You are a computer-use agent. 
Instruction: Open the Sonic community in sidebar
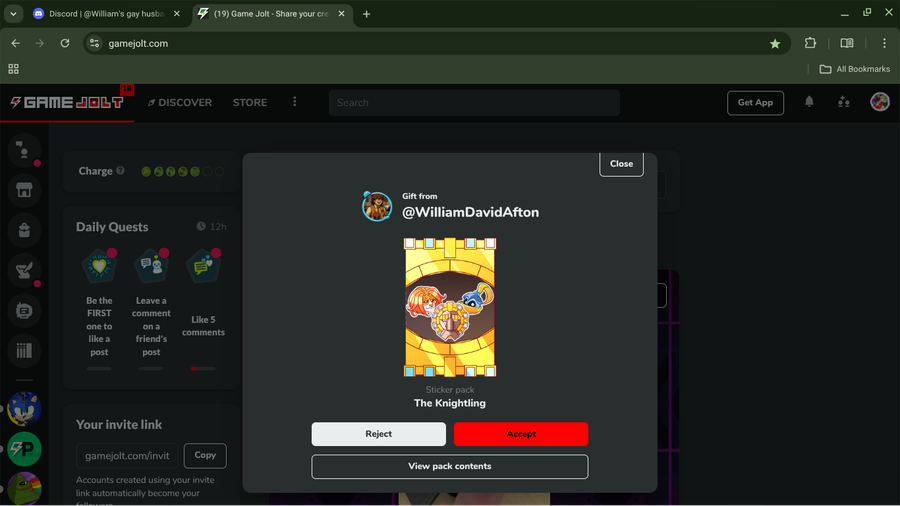(x=24, y=408)
